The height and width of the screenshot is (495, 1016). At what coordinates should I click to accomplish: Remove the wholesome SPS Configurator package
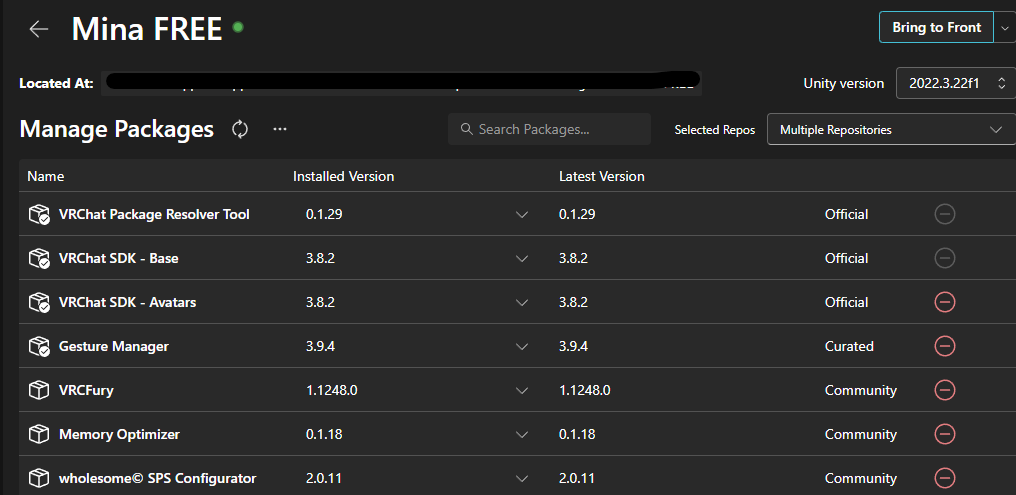tap(944, 478)
